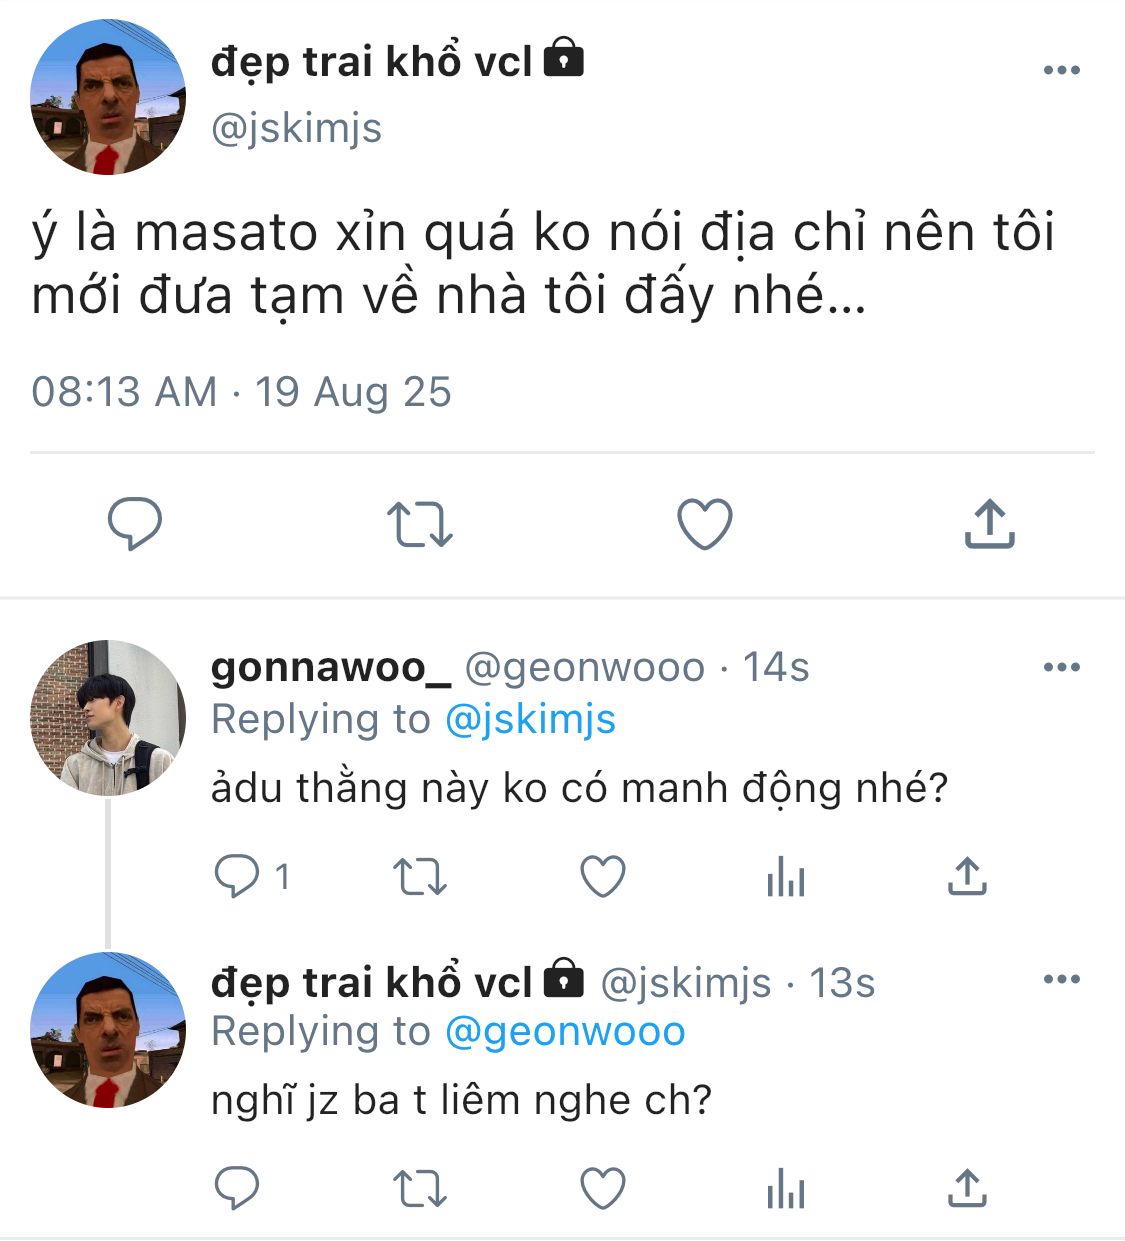
Task: Open more options on gonnawoo_'s reply
Action: coord(1061,667)
